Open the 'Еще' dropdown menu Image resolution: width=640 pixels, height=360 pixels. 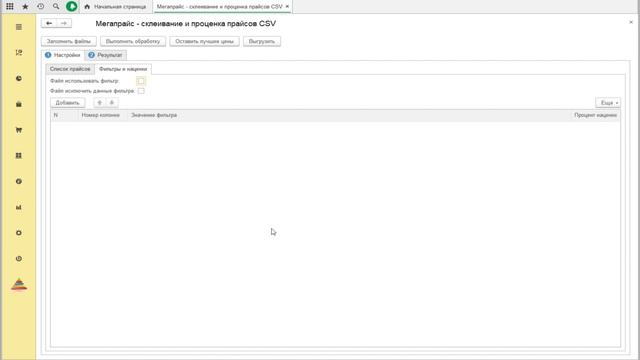coord(608,103)
